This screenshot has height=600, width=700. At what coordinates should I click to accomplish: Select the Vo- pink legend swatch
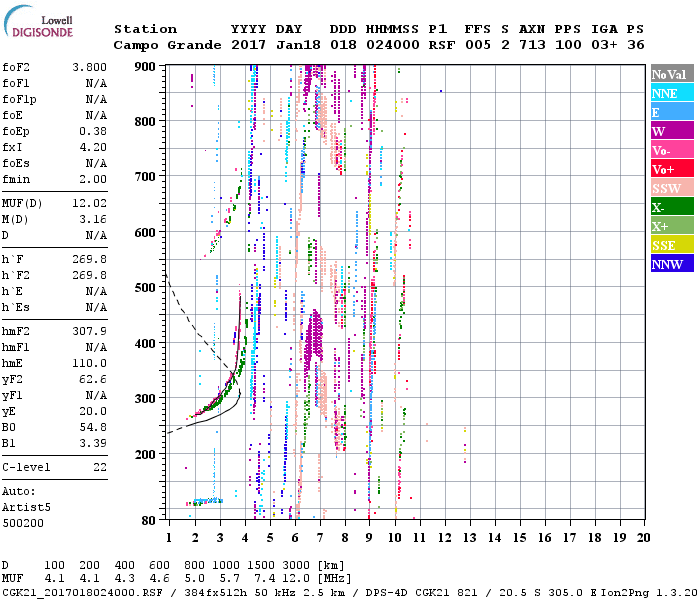pos(672,150)
